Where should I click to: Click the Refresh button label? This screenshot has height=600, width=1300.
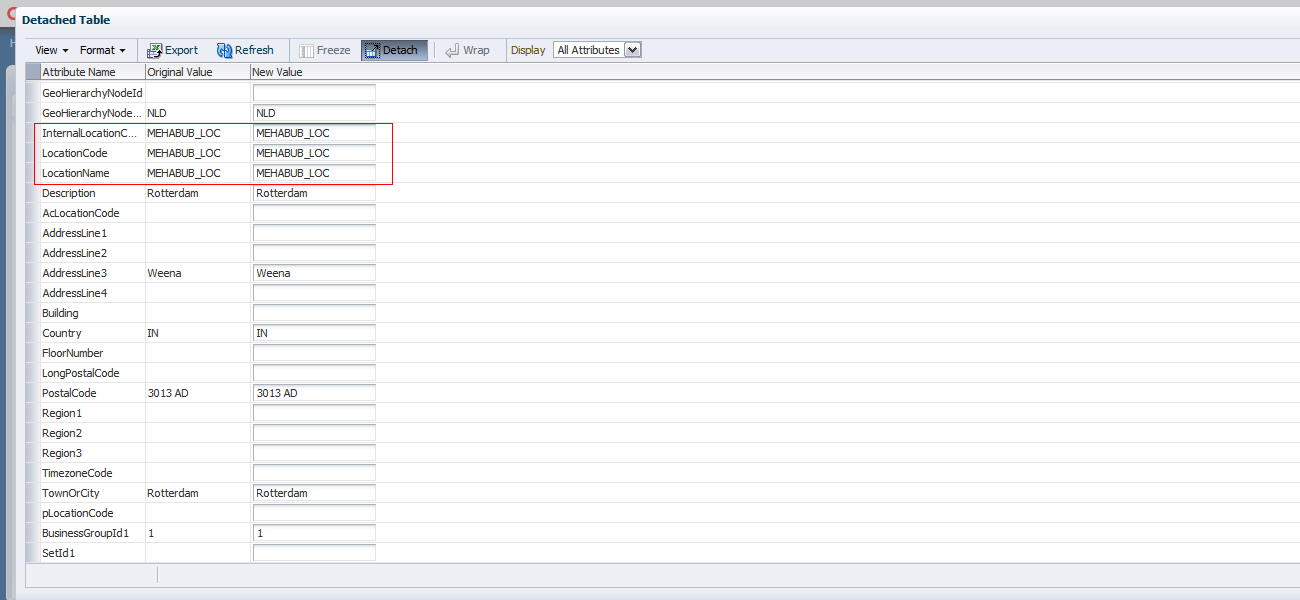point(252,49)
